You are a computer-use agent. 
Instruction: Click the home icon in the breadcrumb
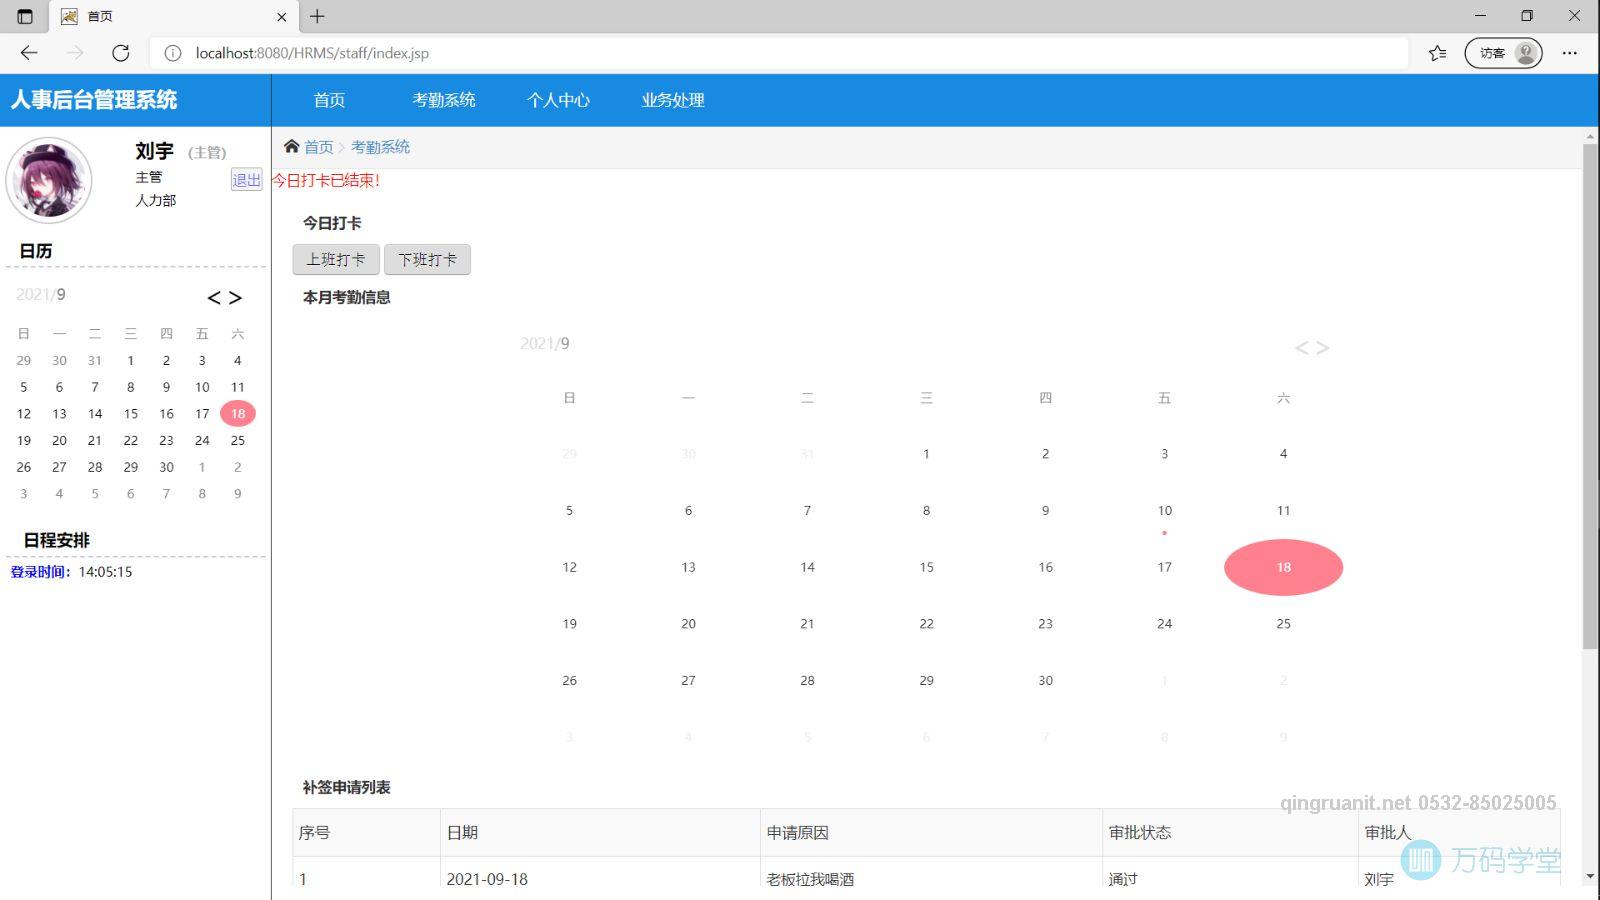pyautogui.click(x=291, y=146)
